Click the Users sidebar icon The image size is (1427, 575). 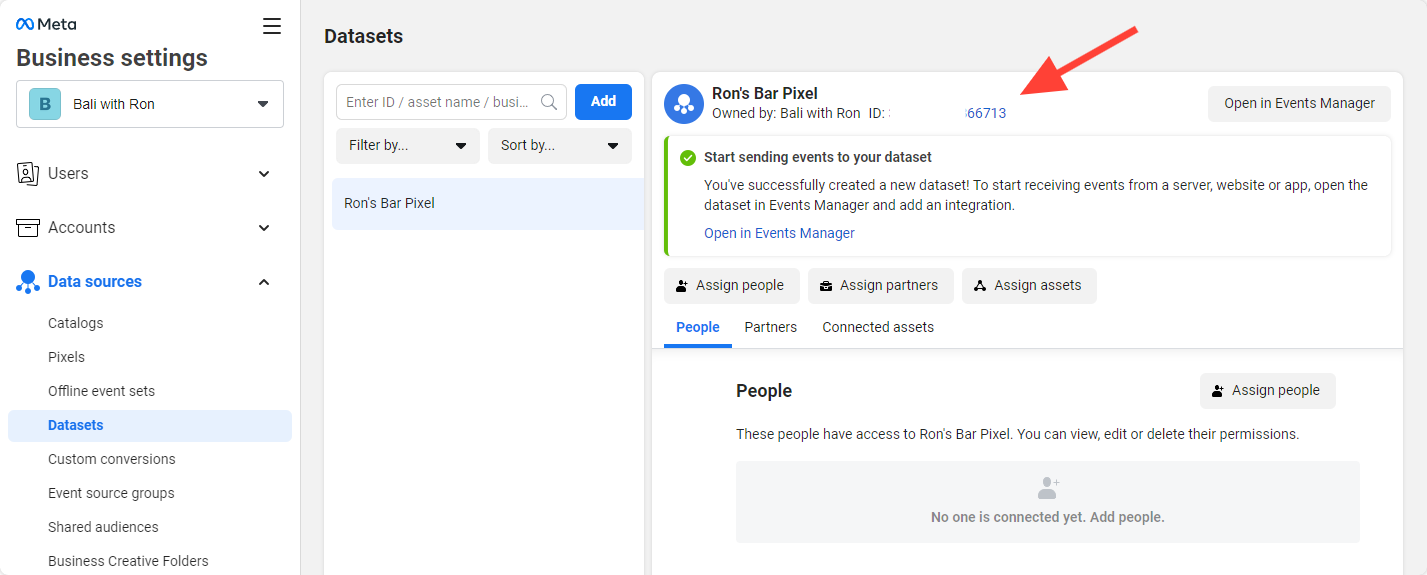(x=28, y=173)
